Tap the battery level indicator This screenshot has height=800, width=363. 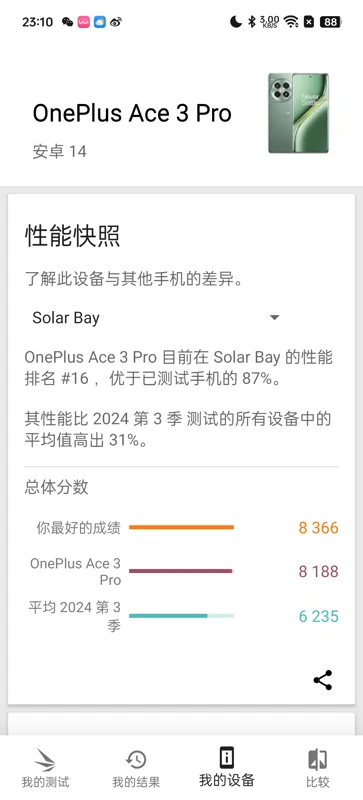tap(330, 22)
